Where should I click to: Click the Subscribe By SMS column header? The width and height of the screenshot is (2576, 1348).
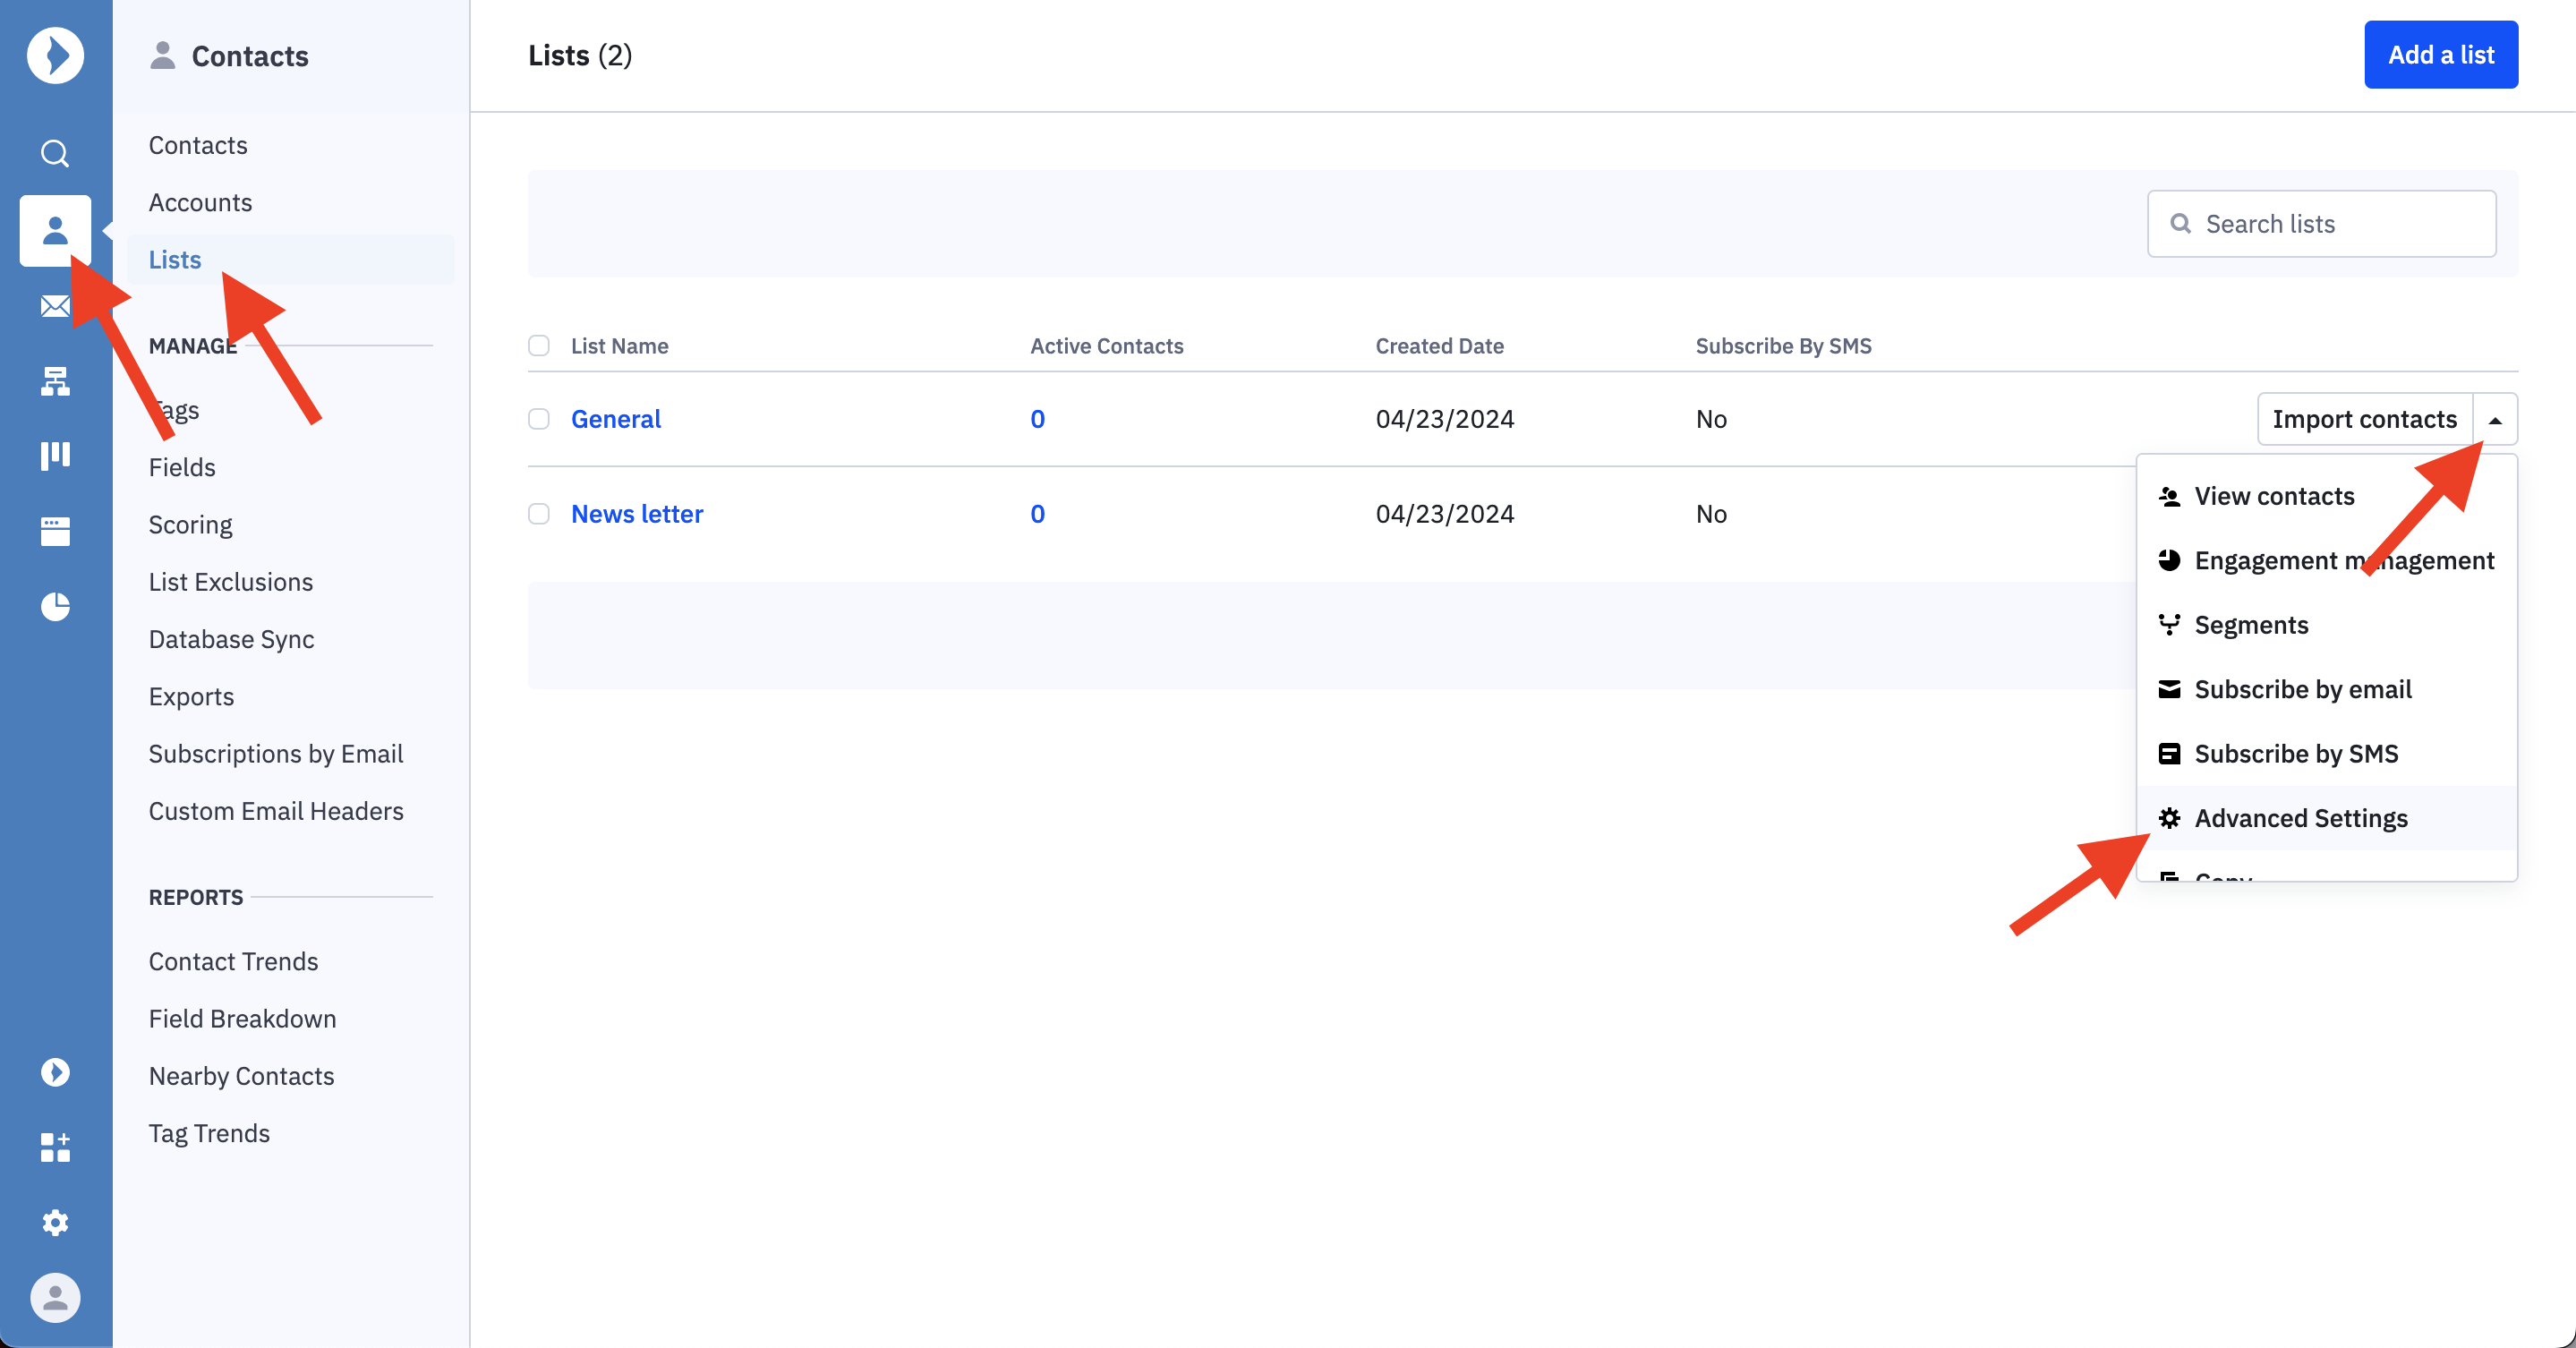(x=1783, y=346)
